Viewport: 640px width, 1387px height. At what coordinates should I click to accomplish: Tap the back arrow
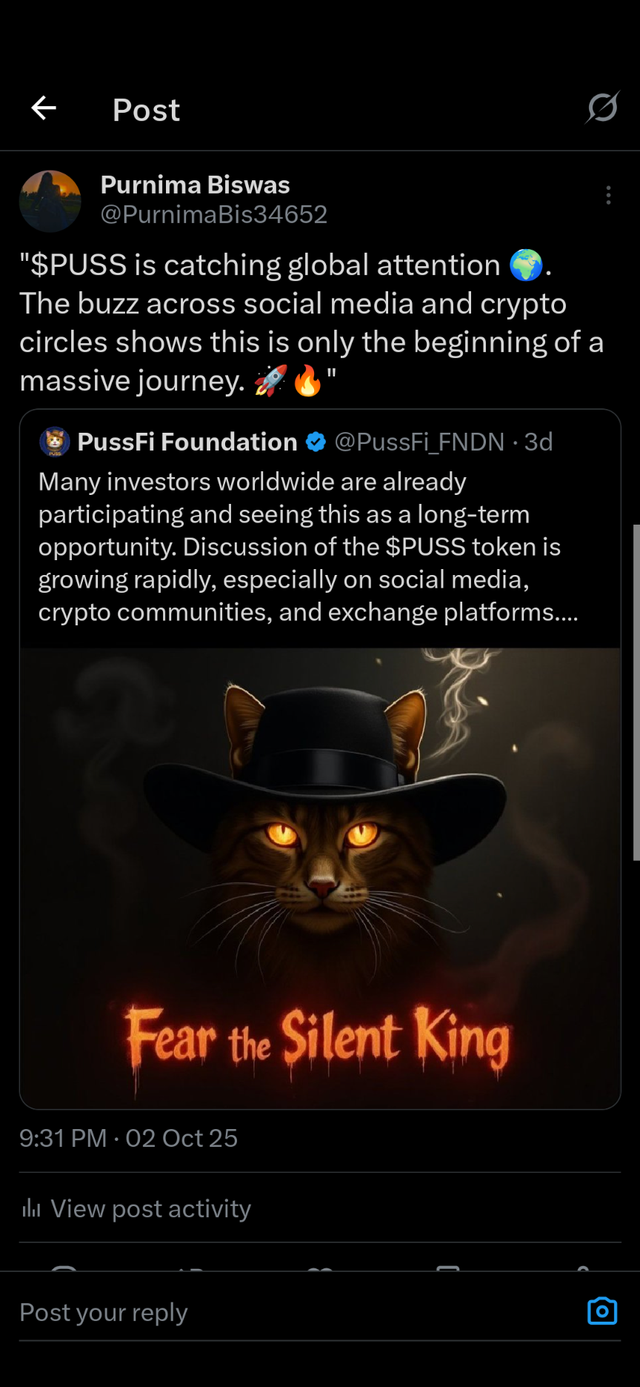(x=44, y=108)
